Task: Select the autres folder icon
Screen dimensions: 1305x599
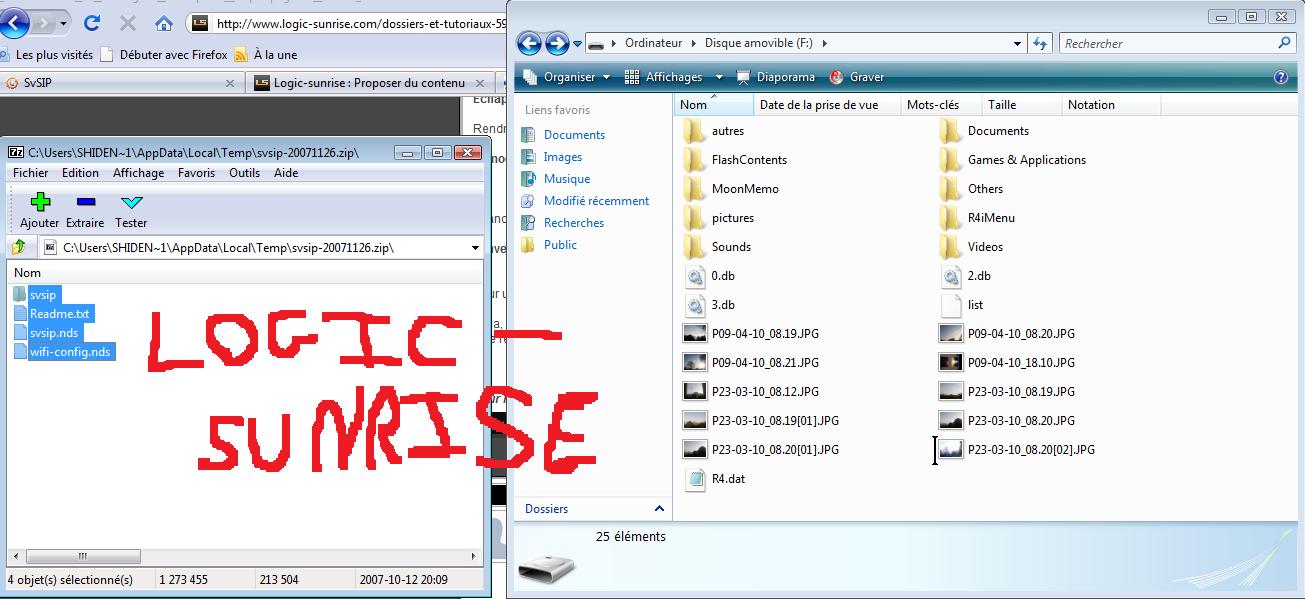Action: [695, 131]
